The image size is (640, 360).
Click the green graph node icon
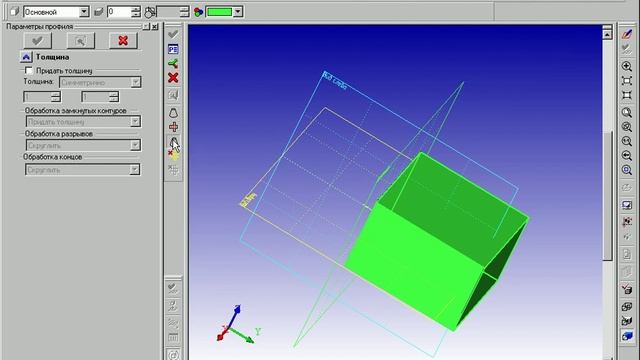[x=173, y=64]
